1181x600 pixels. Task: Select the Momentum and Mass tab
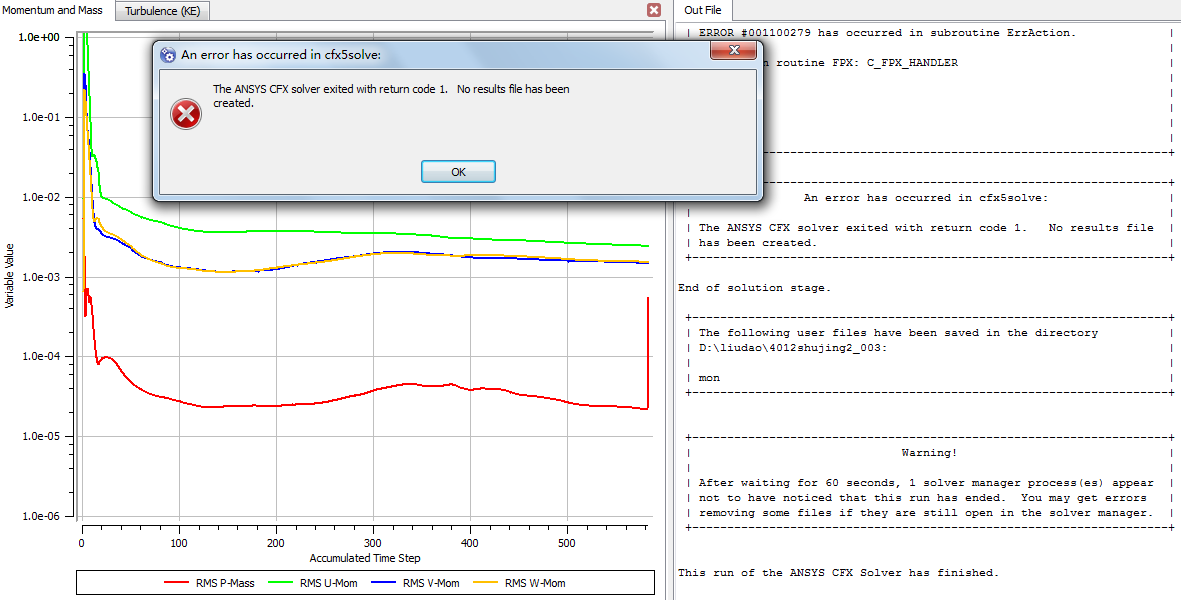tap(53, 10)
